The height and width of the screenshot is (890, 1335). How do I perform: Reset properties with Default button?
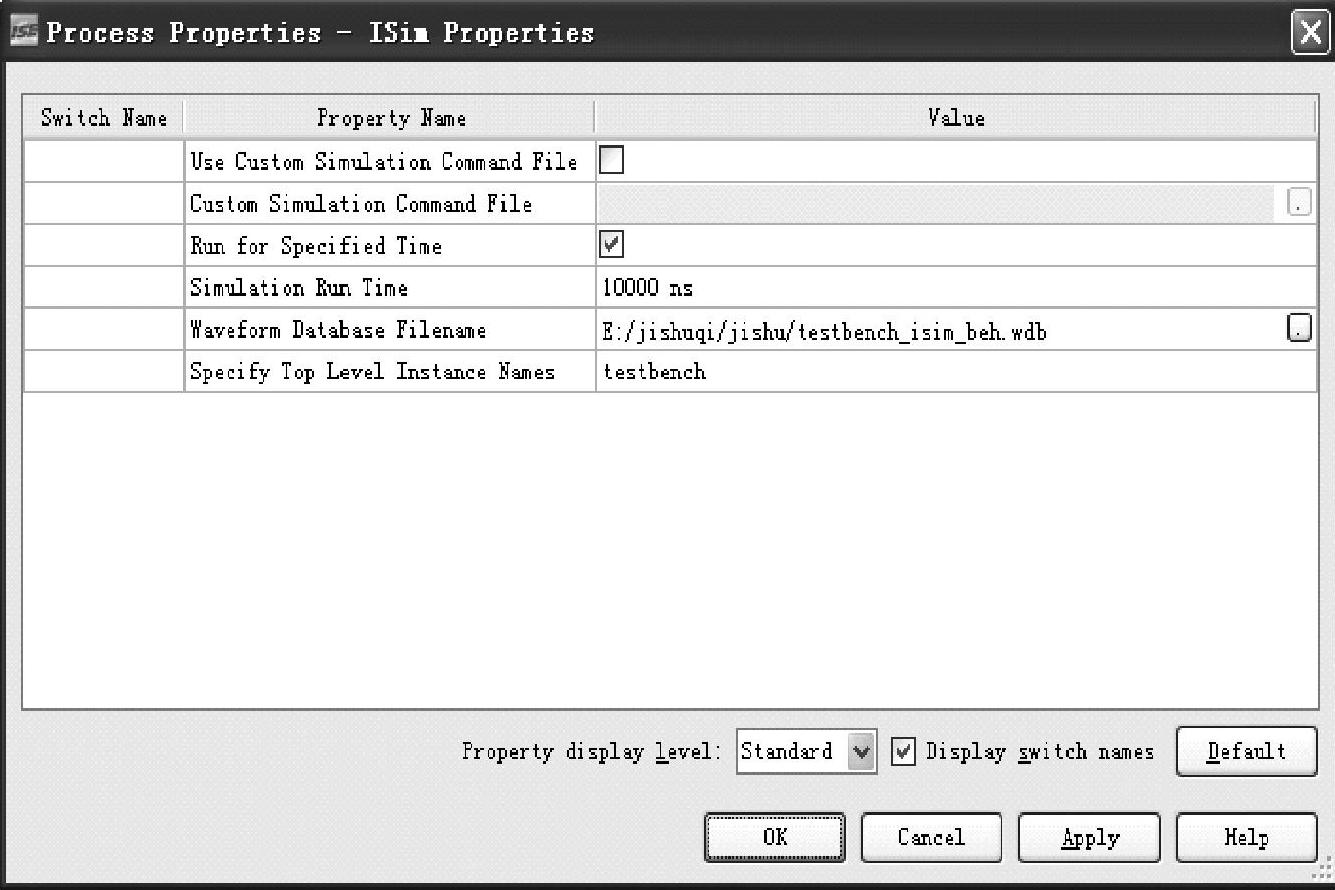point(1246,751)
